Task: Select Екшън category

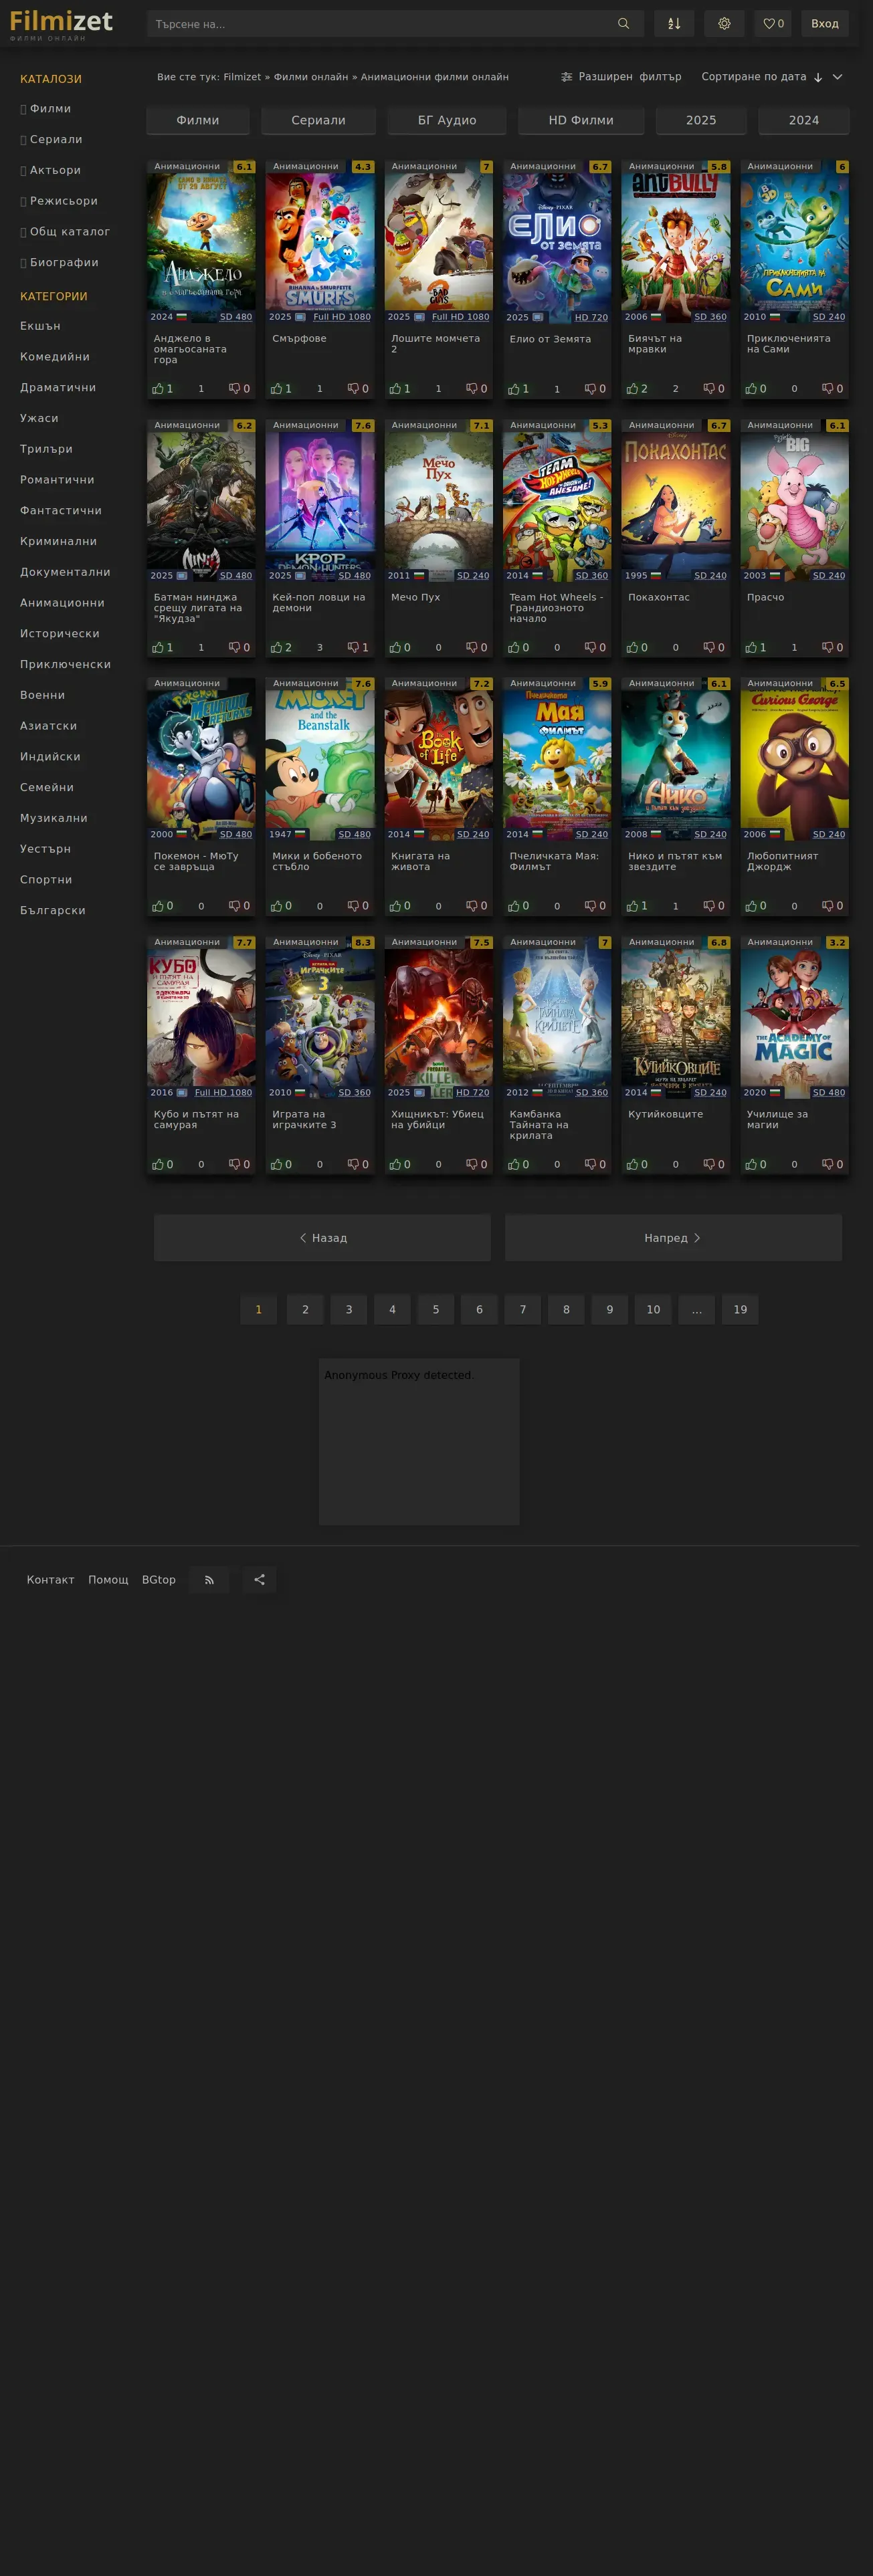Action: tap(40, 326)
